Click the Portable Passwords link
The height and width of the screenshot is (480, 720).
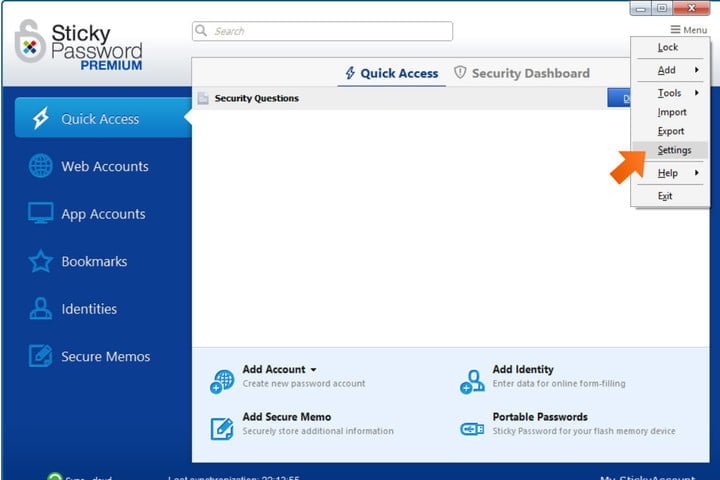pos(540,417)
